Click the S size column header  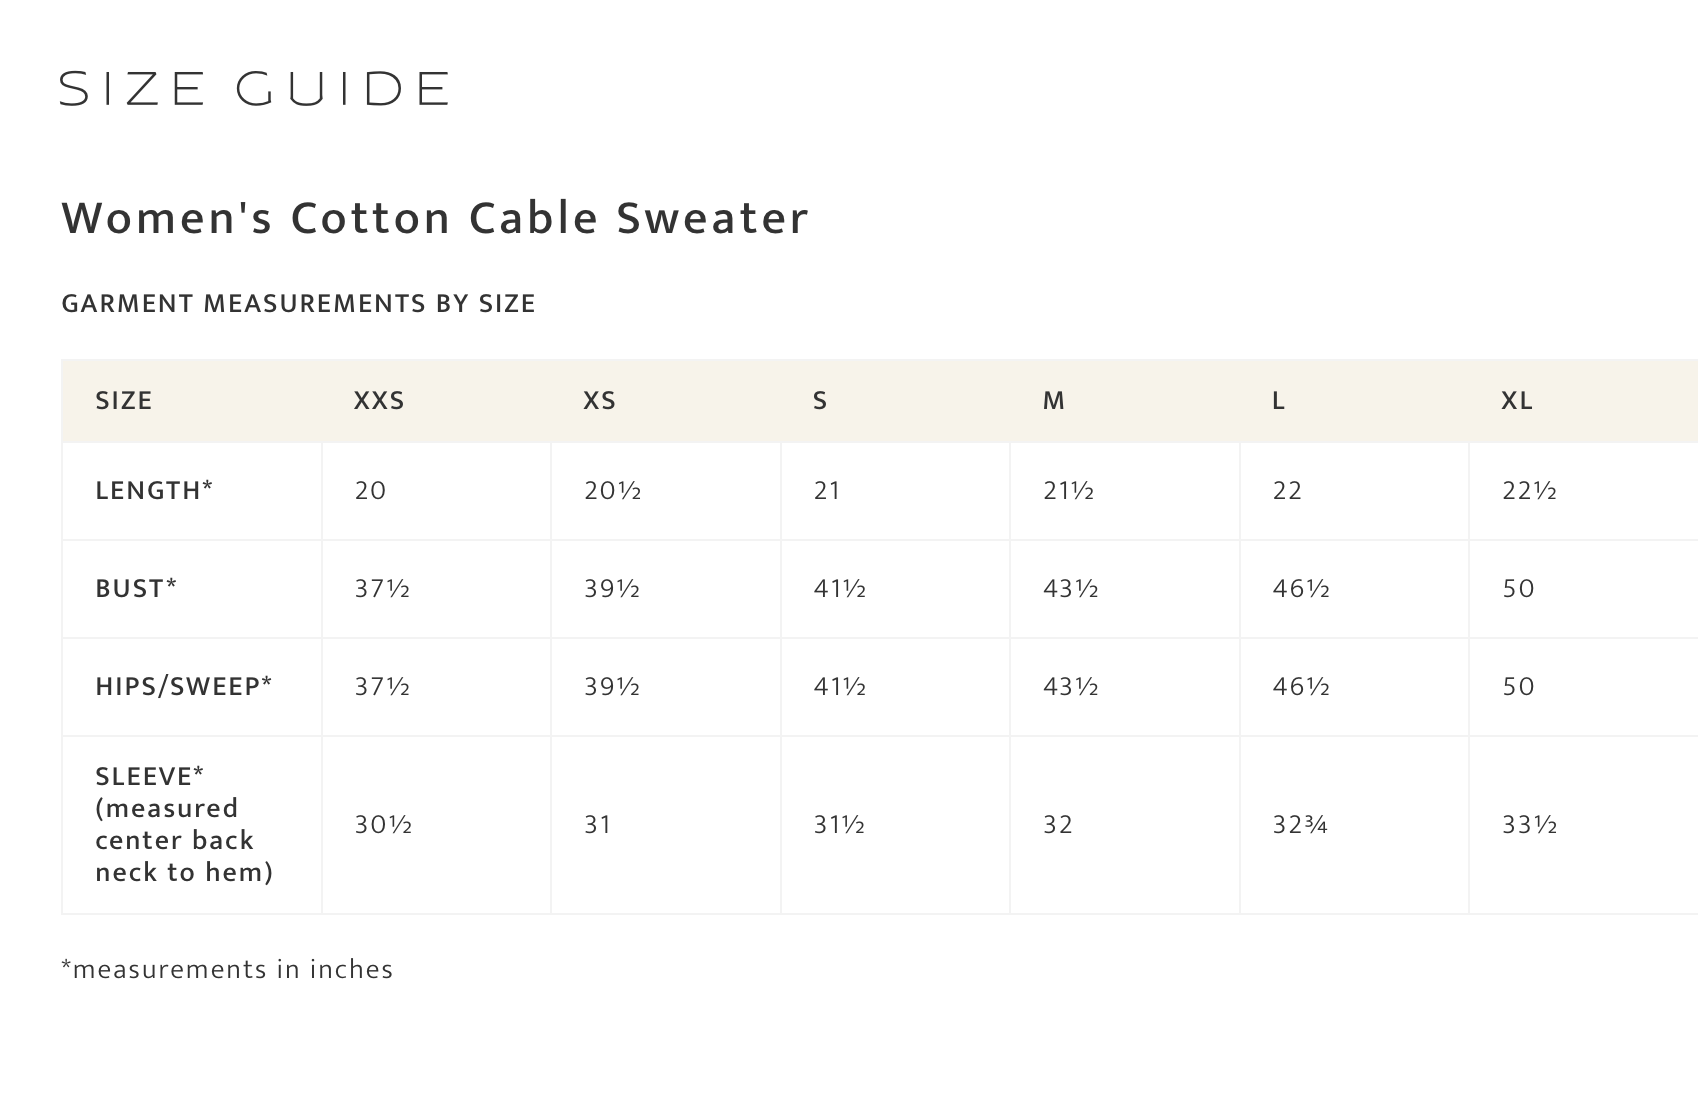pos(820,401)
